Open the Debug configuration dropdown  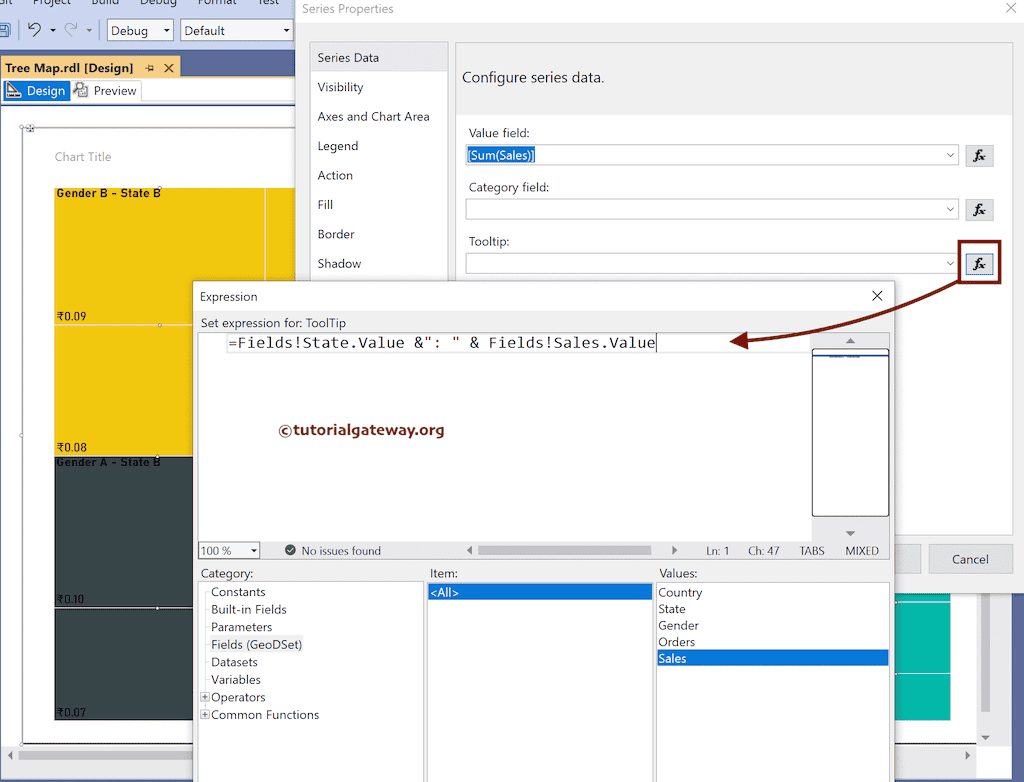click(x=165, y=30)
